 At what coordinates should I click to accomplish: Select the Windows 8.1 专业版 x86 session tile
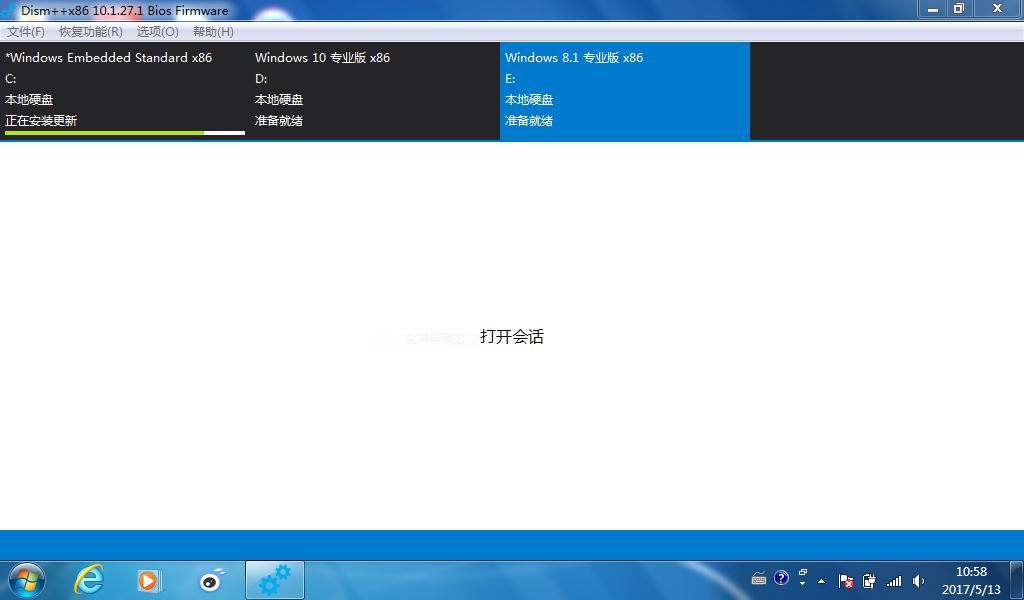click(x=625, y=91)
